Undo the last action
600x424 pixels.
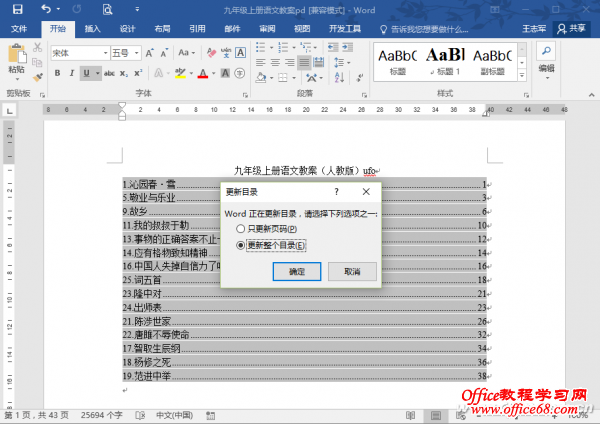tap(46, 9)
